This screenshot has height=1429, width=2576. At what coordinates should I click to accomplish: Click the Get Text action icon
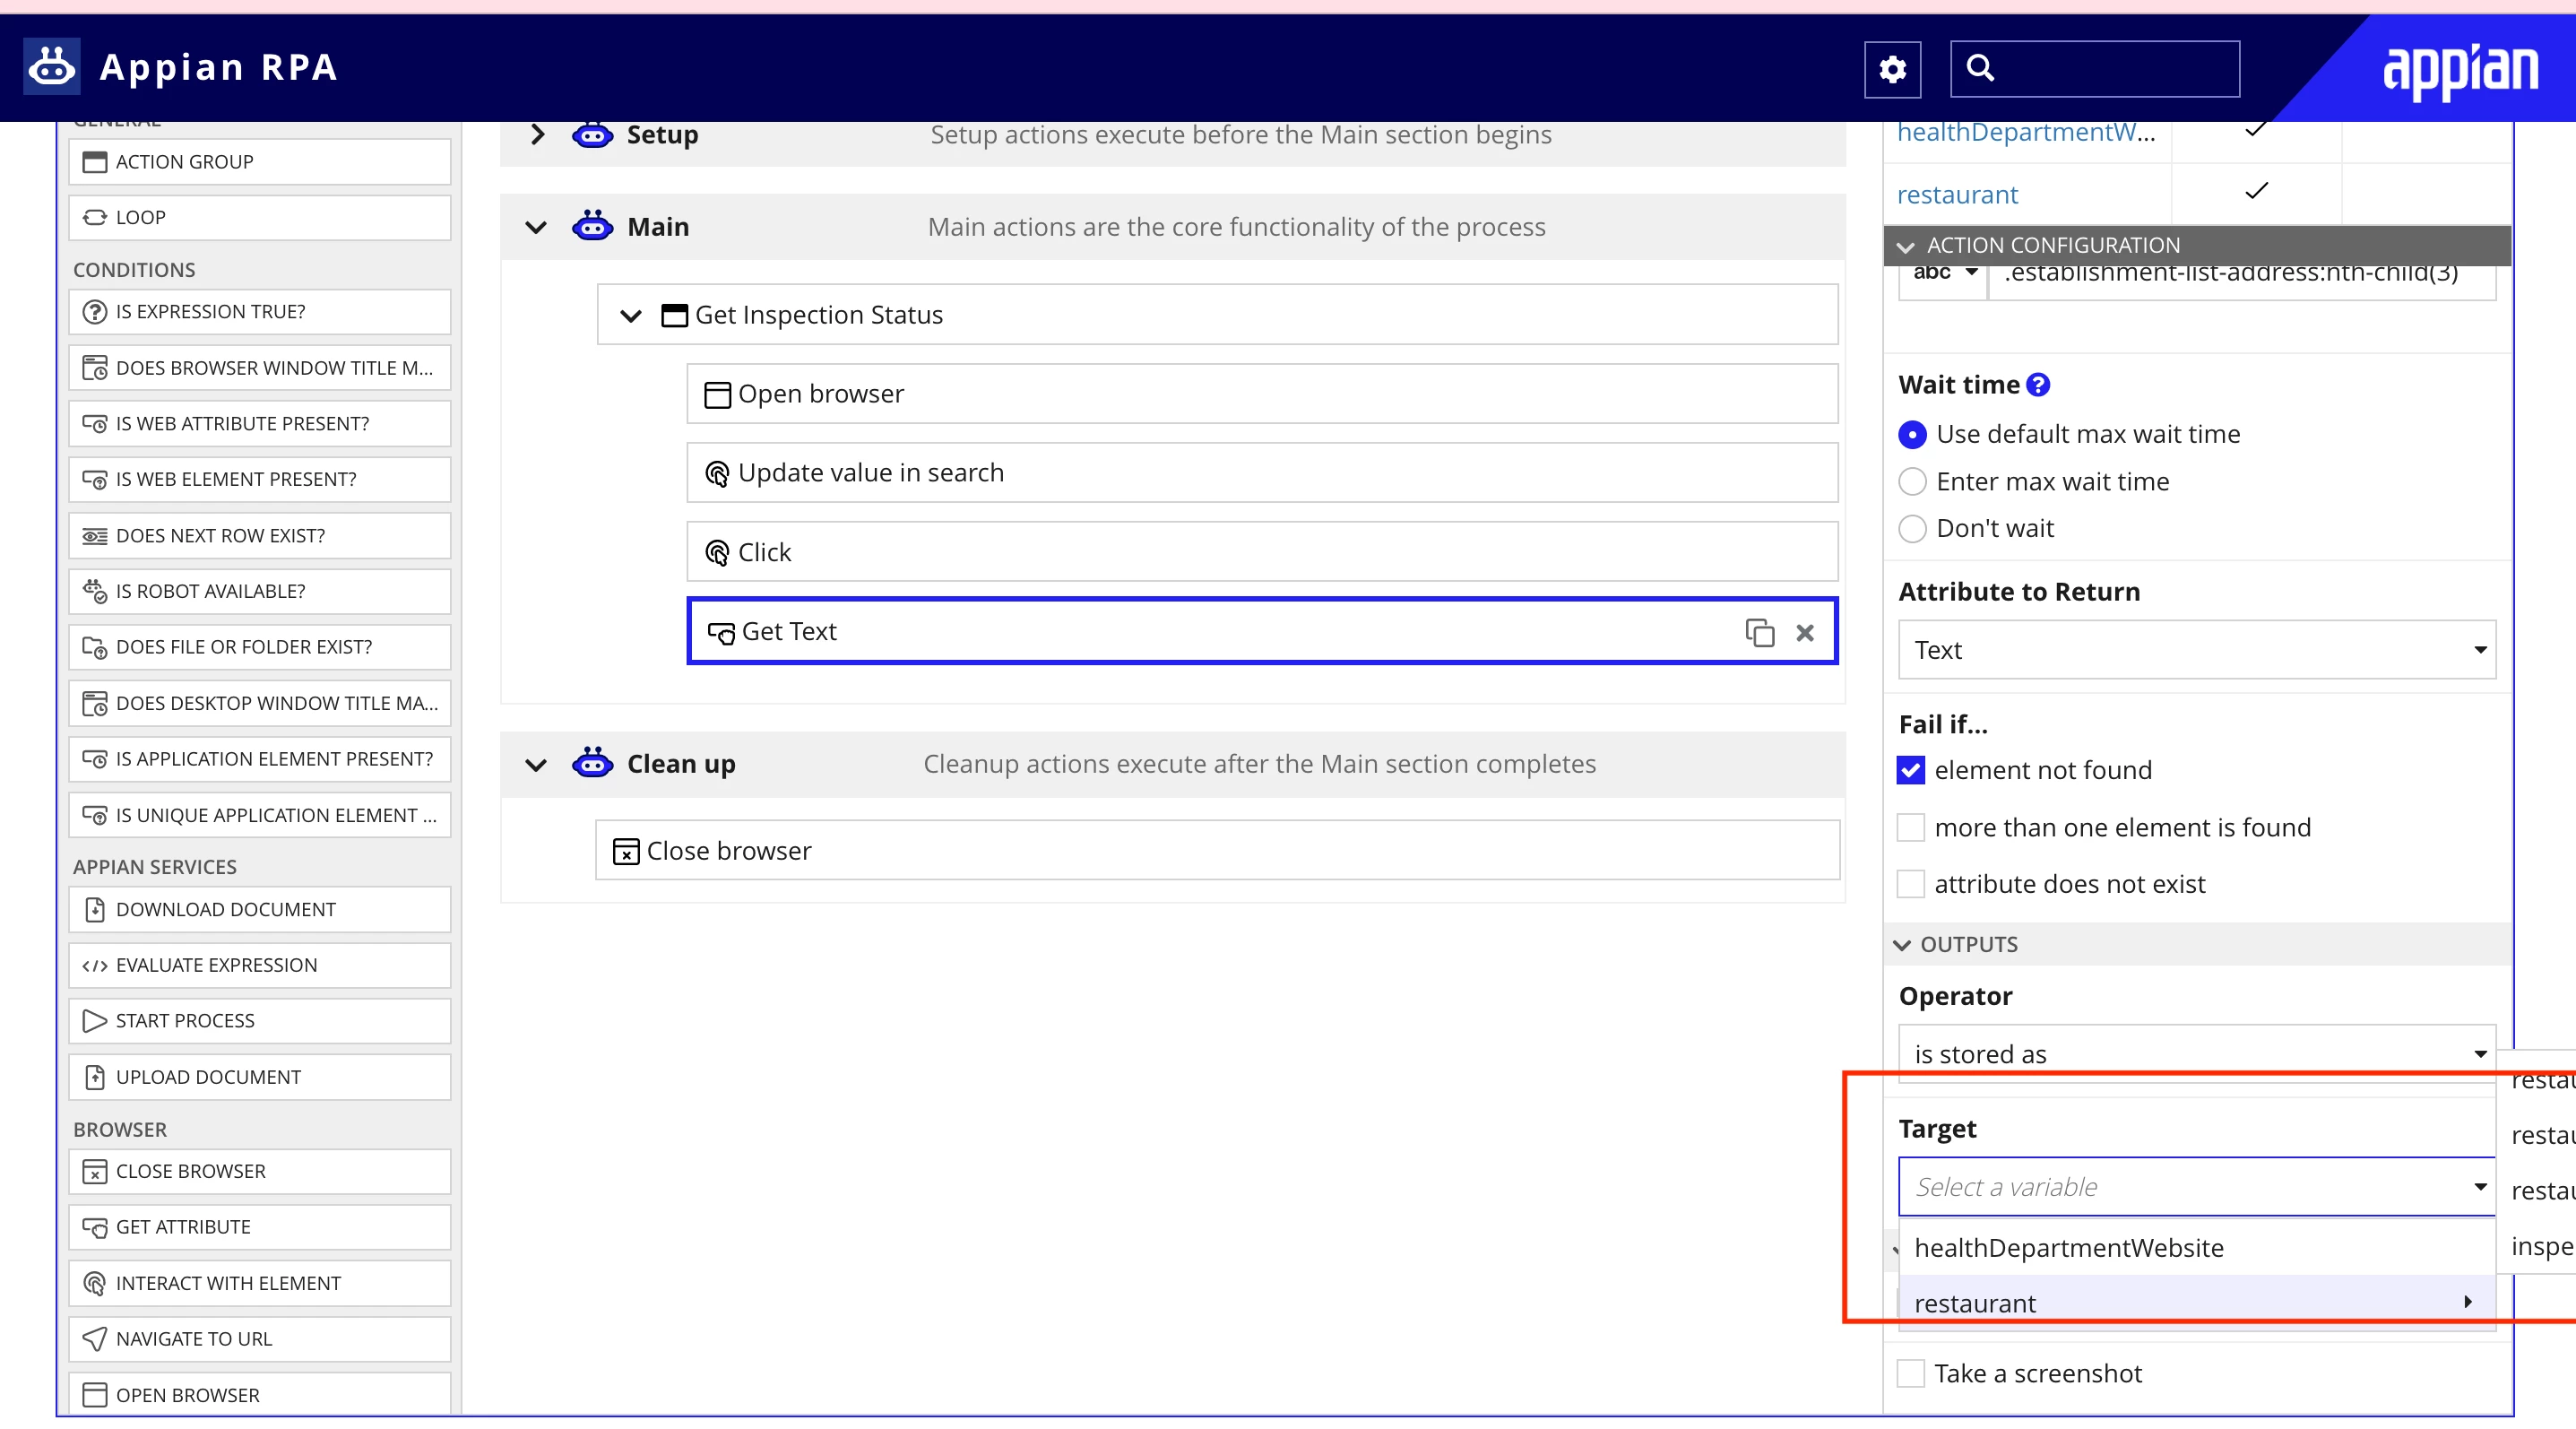point(721,632)
